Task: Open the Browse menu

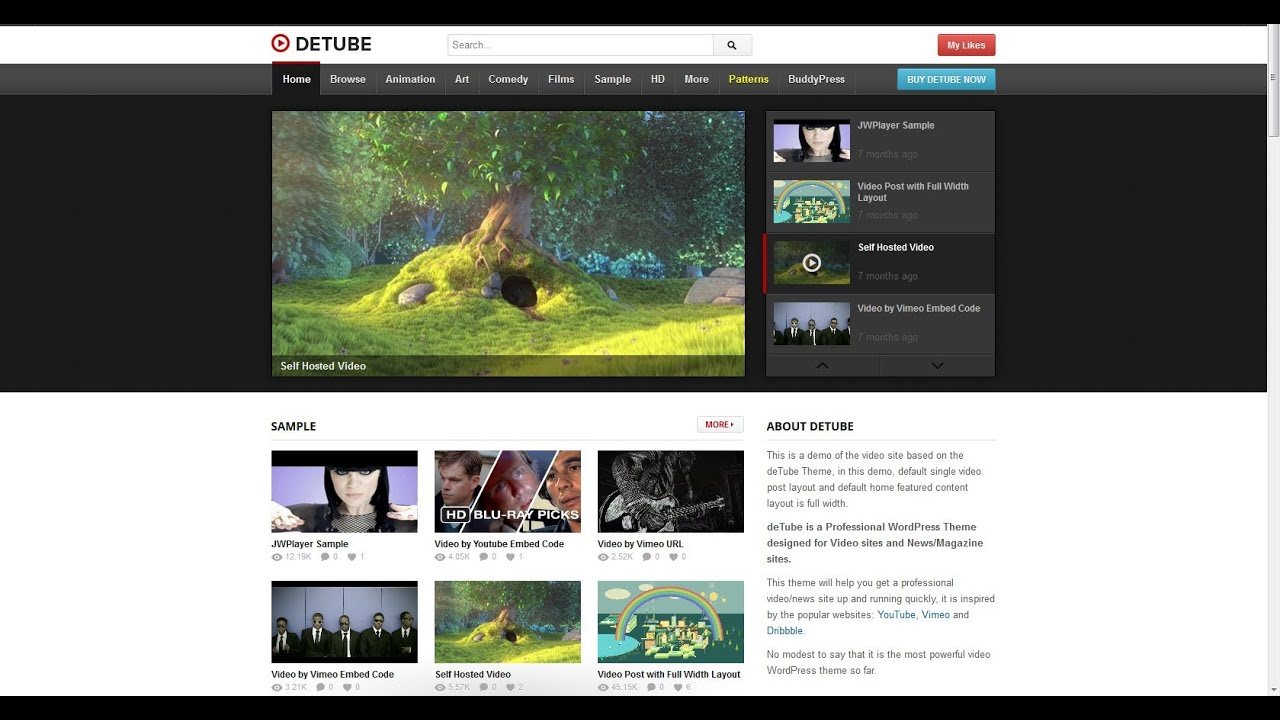Action: coord(348,79)
